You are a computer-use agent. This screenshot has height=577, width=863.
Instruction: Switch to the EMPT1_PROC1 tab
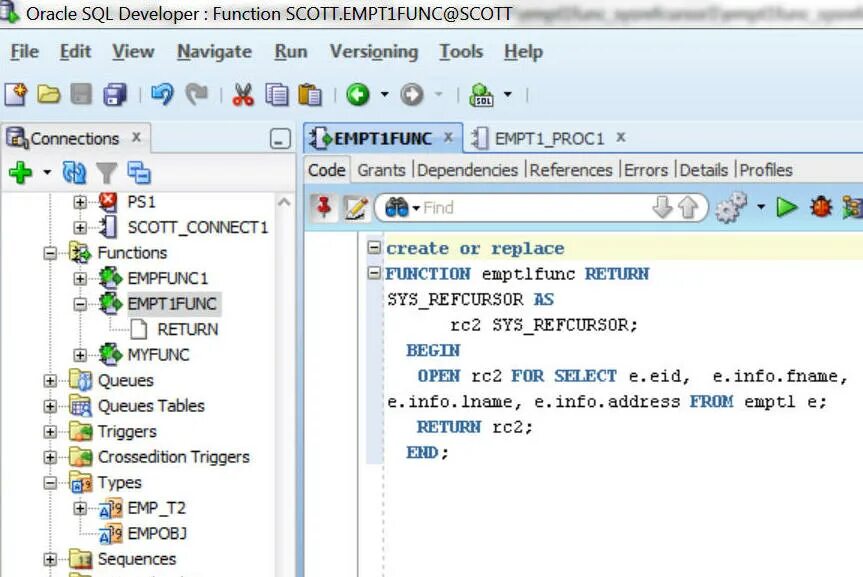point(548,138)
